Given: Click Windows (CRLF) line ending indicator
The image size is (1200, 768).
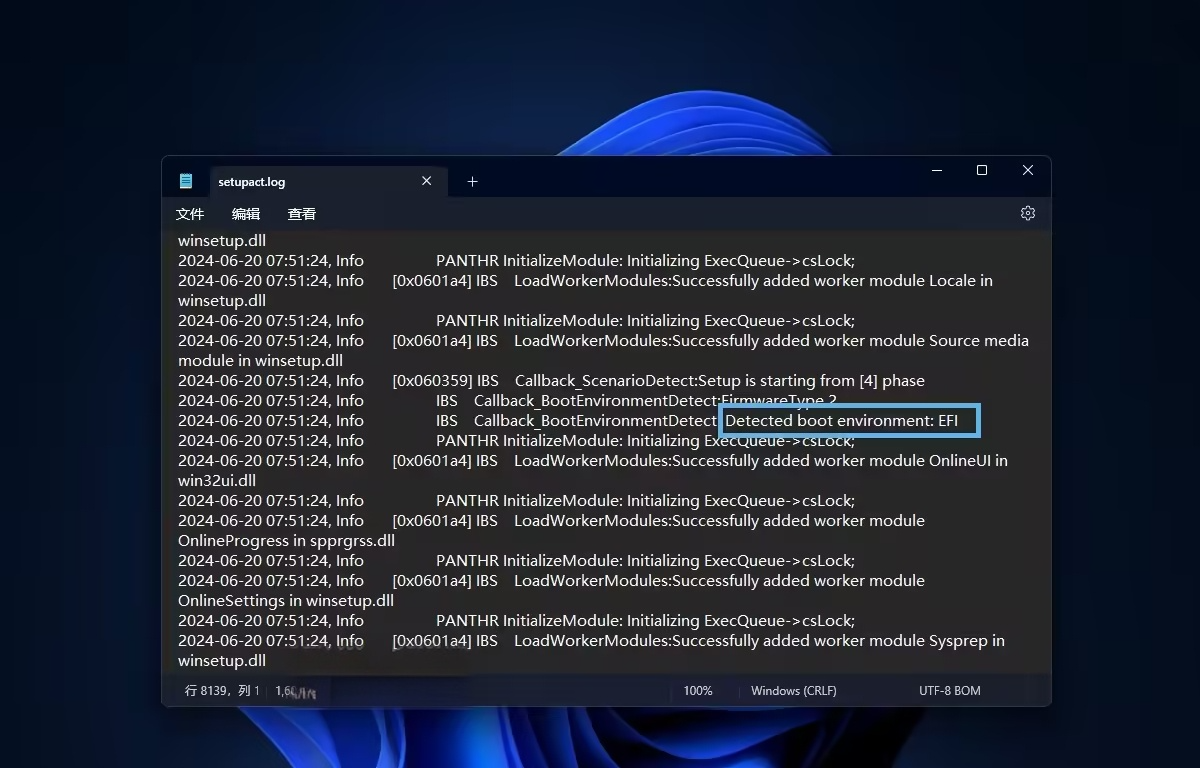Looking at the screenshot, I should click(x=793, y=691).
